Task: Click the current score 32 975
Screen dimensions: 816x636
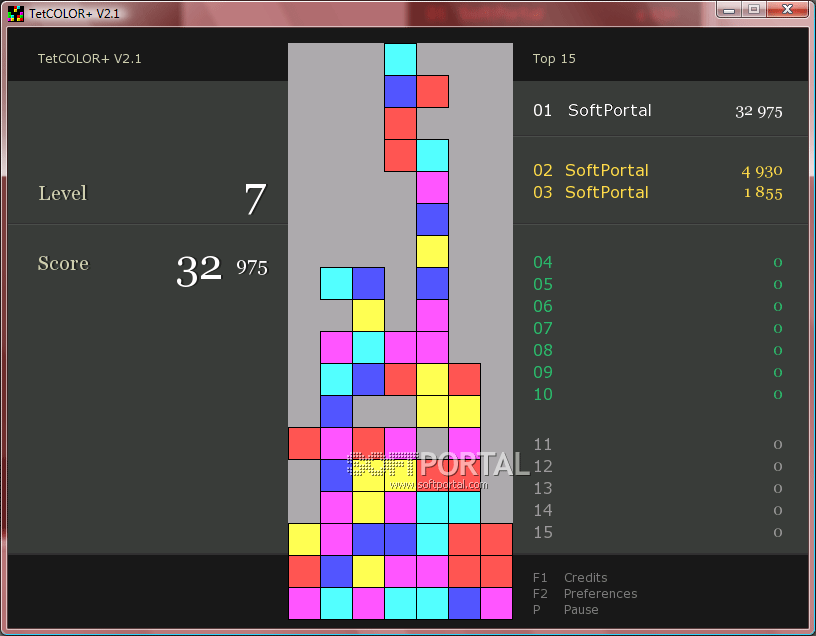Action: click(x=222, y=270)
